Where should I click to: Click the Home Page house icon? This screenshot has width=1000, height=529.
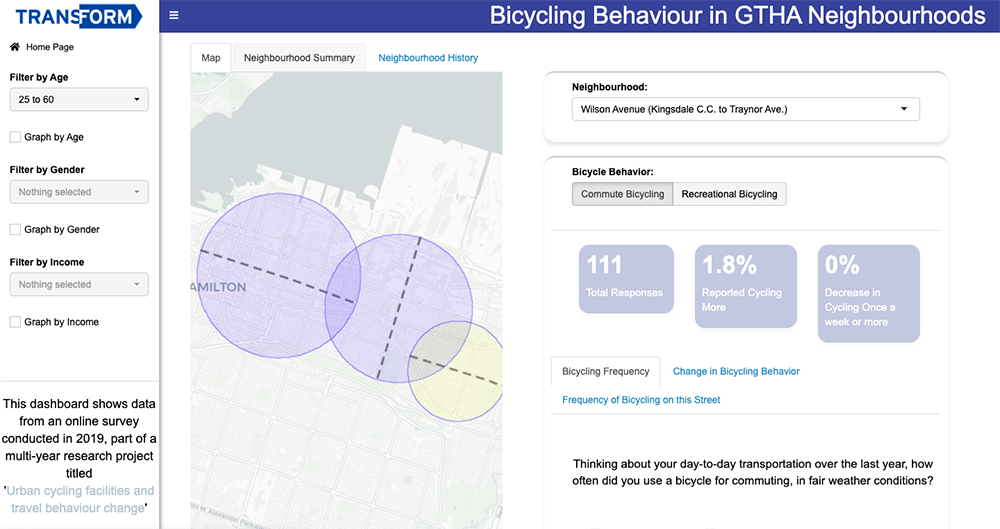click(x=15, y=47)
